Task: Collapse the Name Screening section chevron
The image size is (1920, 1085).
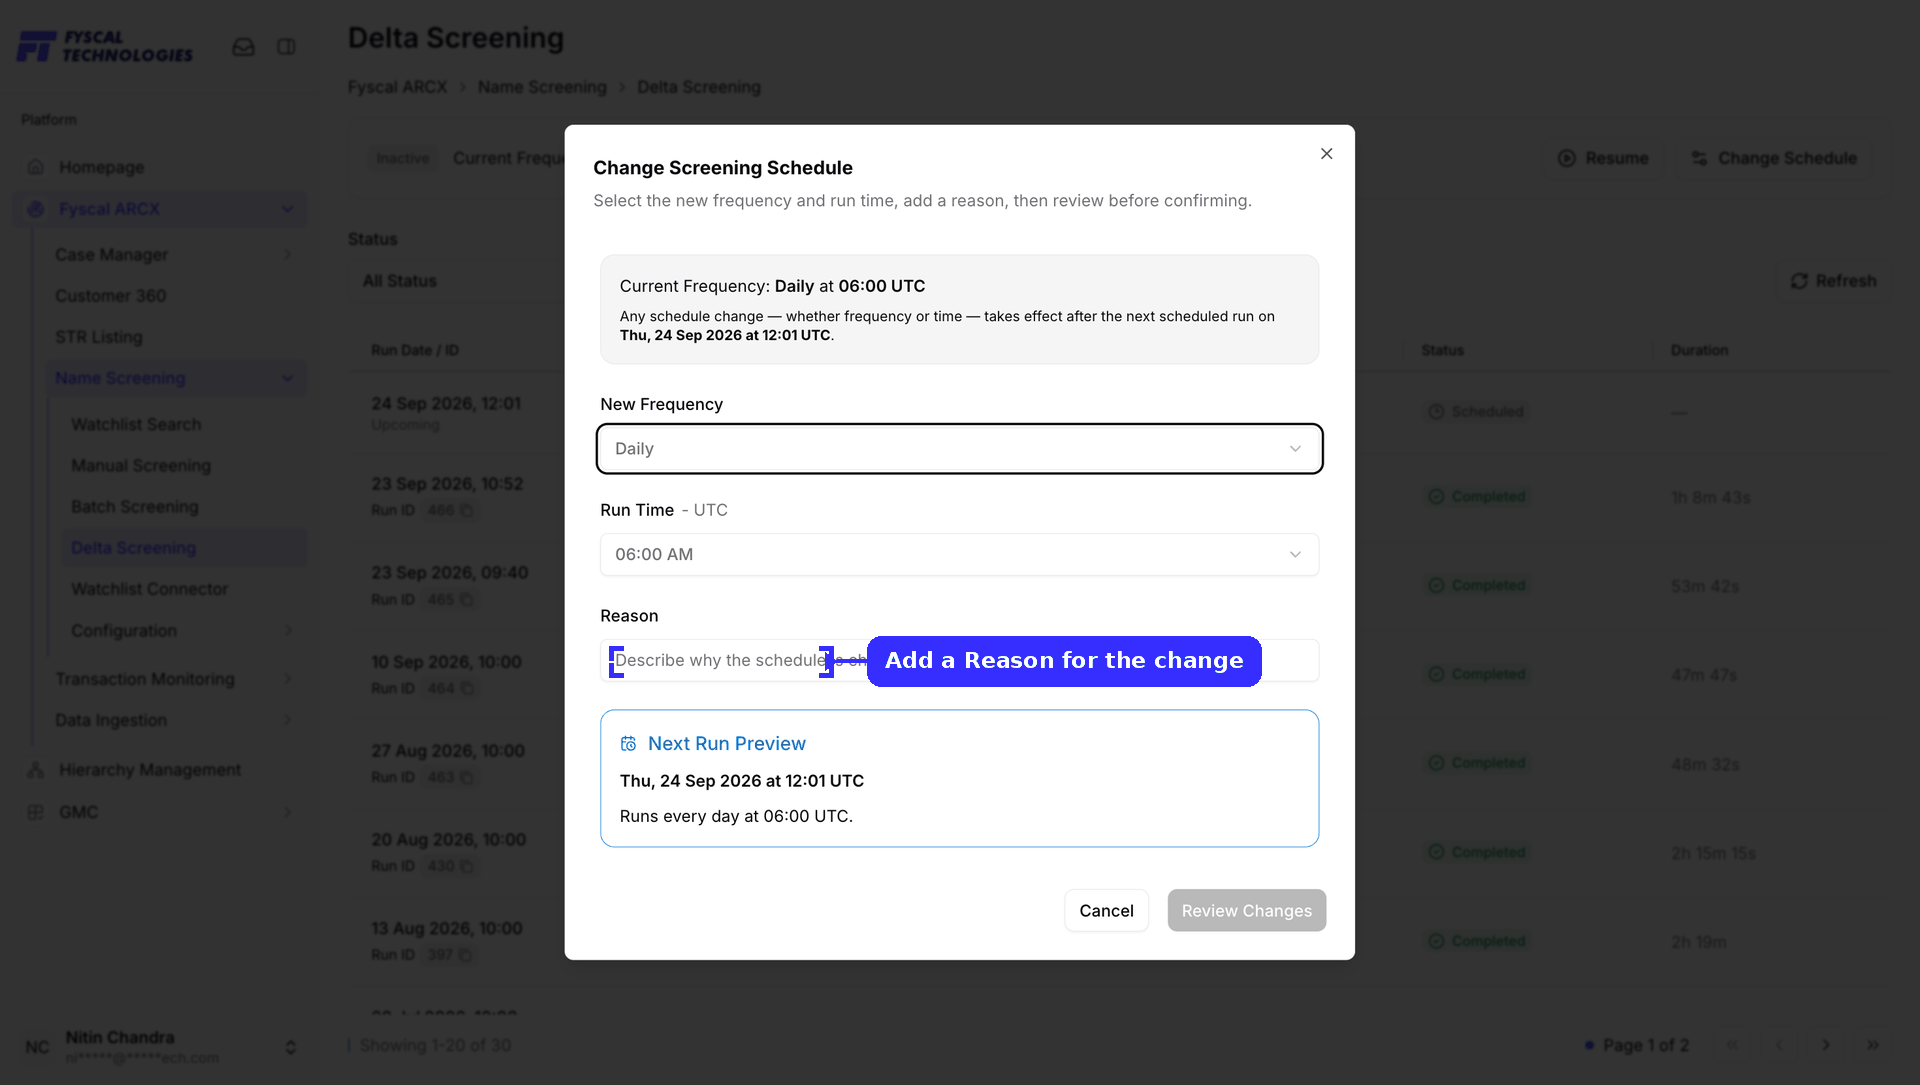Action: [x=288, y=378]
